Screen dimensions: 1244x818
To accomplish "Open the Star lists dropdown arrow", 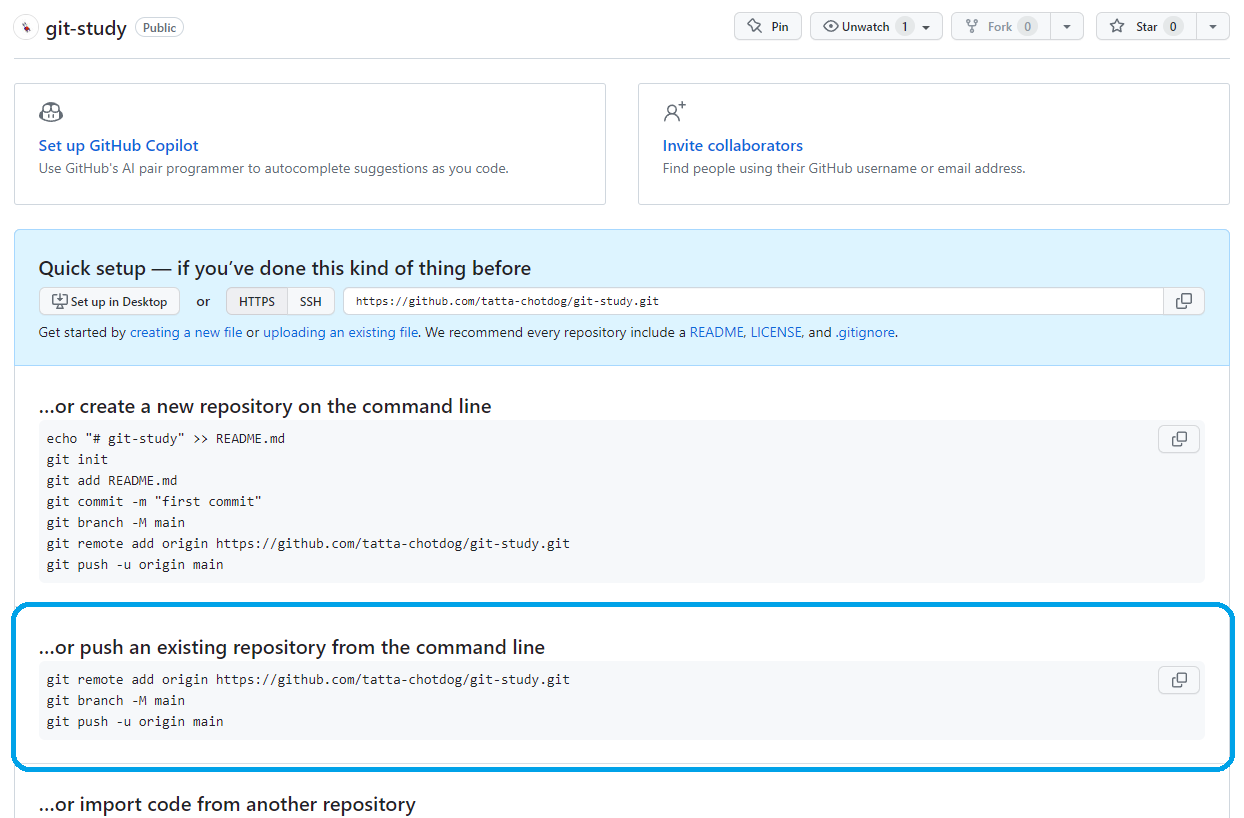I will pos(1213,26).
